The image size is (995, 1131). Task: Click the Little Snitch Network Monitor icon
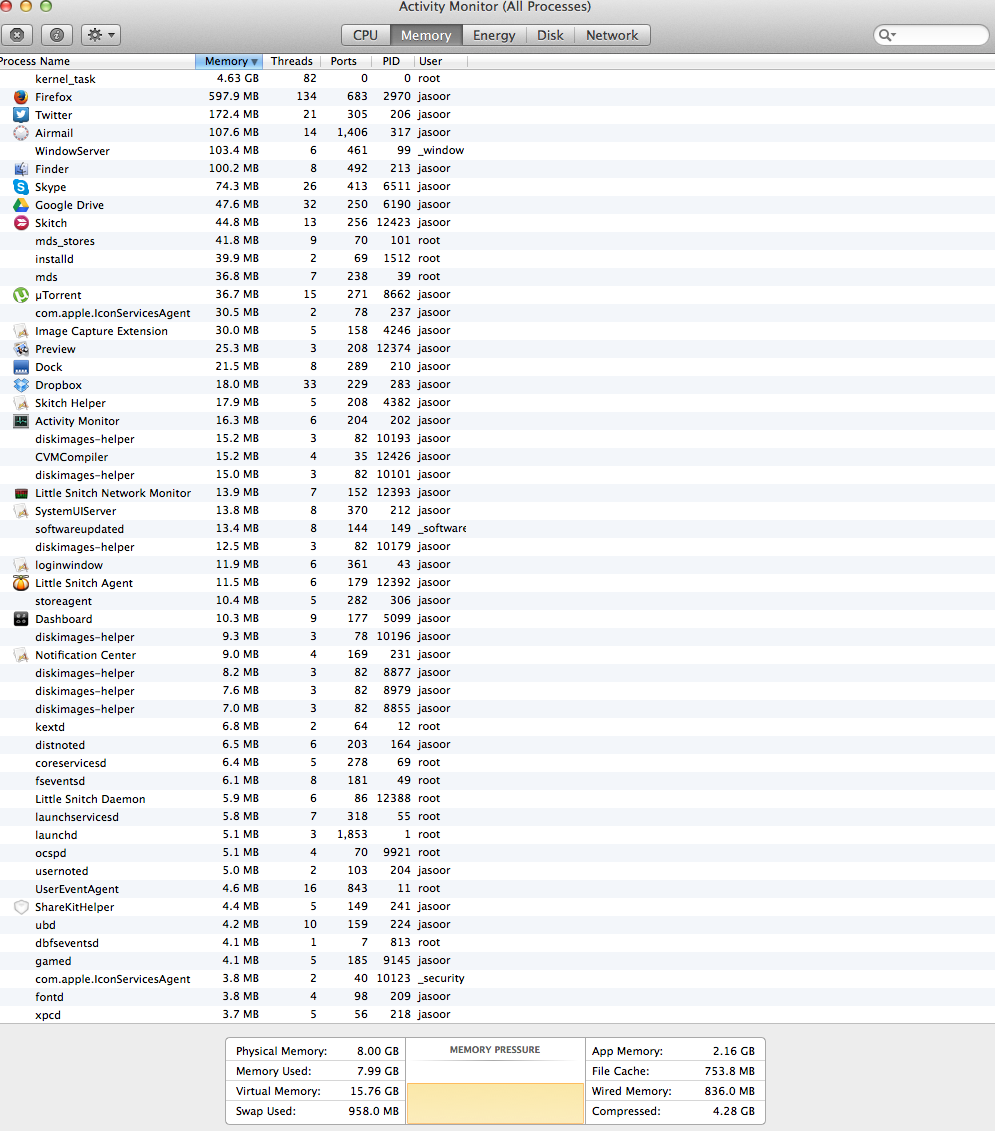(x=21, y=493)
